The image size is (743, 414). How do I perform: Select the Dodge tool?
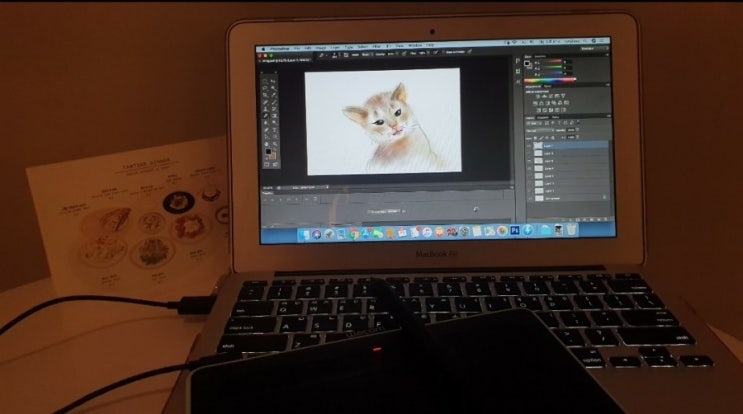click(274, 123)
